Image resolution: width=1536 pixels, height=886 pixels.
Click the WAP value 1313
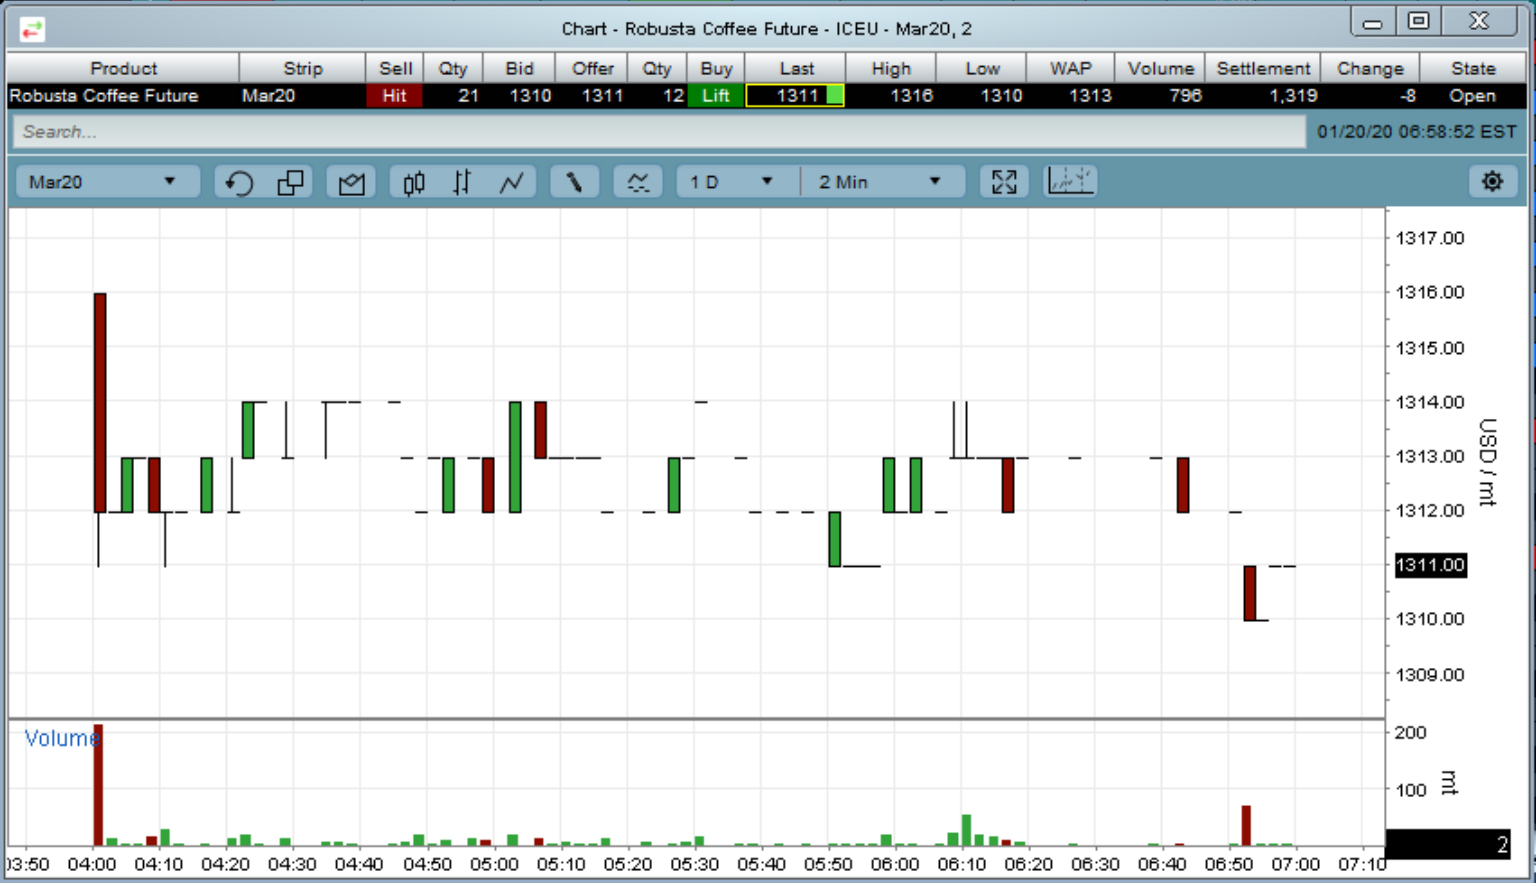[x=1089, y=96]
